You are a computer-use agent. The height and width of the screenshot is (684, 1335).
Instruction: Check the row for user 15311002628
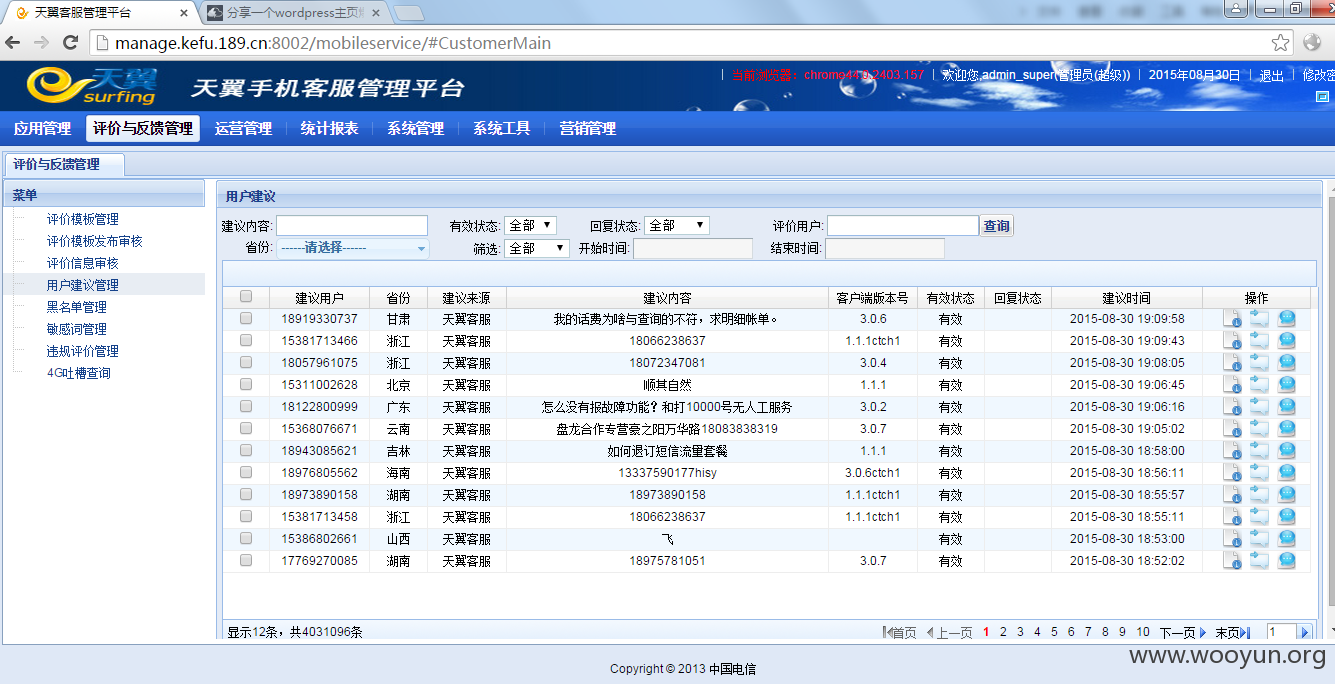coord(246,385)
